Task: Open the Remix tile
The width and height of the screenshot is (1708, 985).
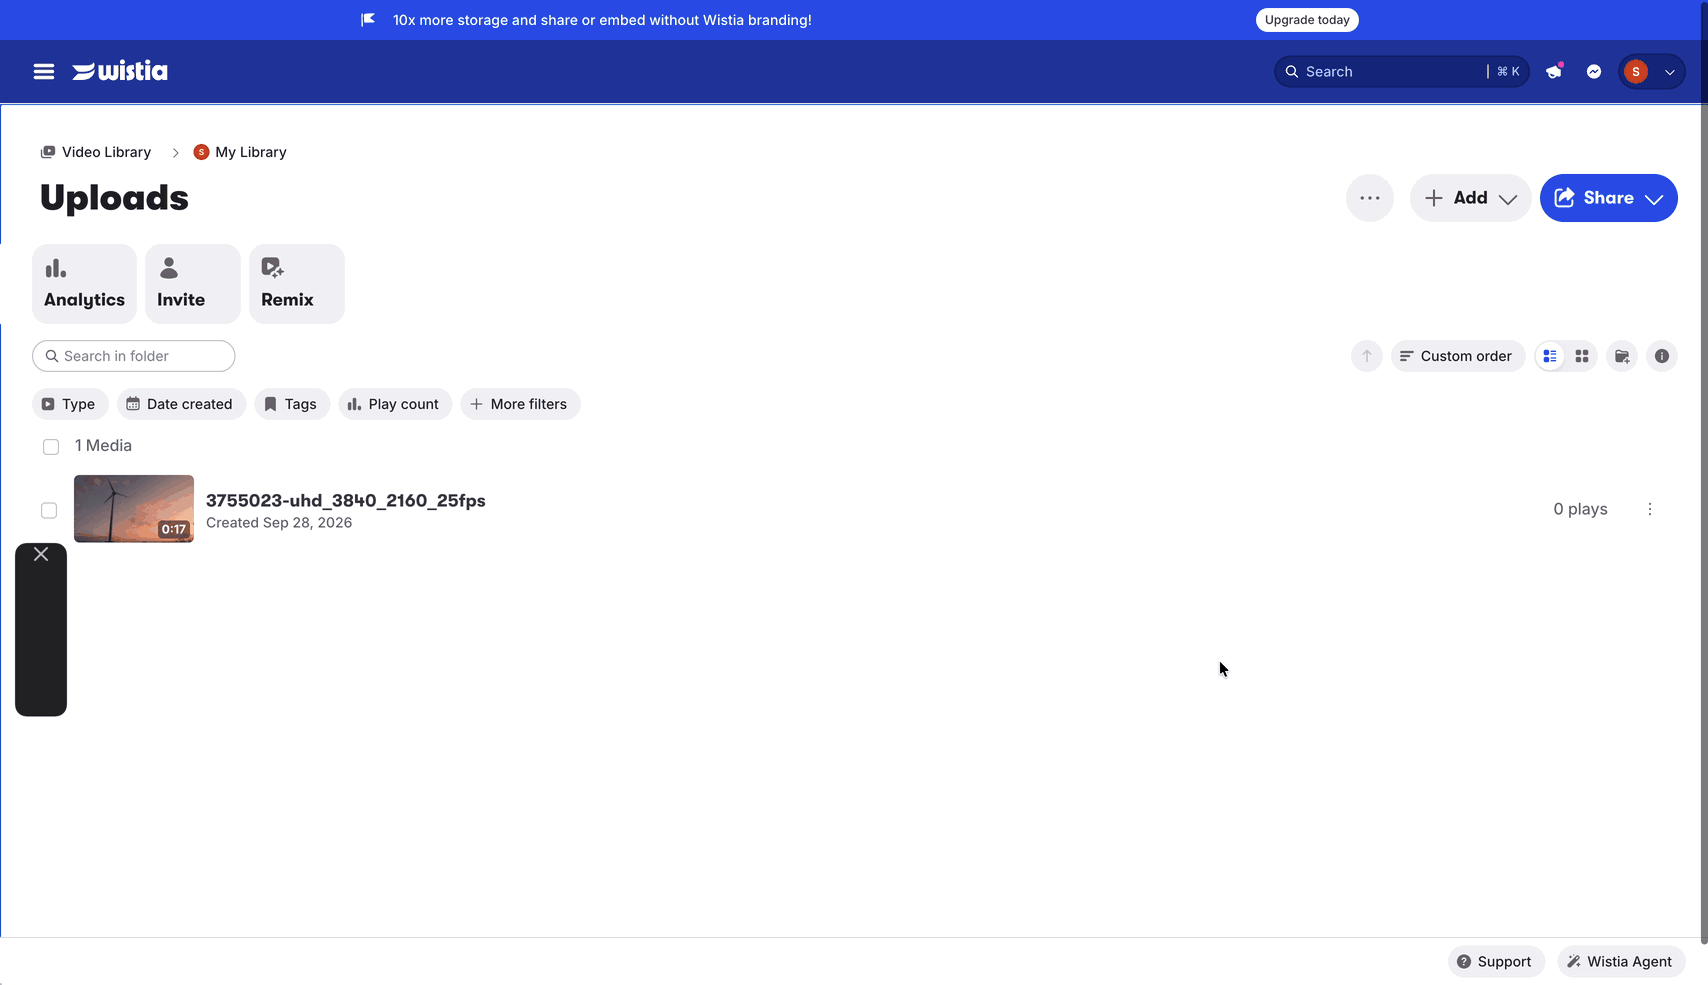Action: [x=297, y=284]
